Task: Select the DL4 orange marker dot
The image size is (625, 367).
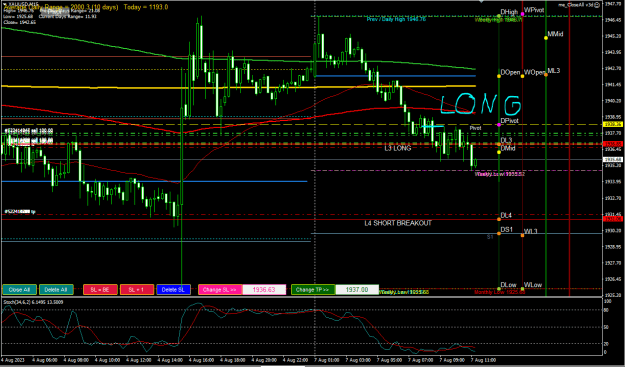Action: point(499,219)
